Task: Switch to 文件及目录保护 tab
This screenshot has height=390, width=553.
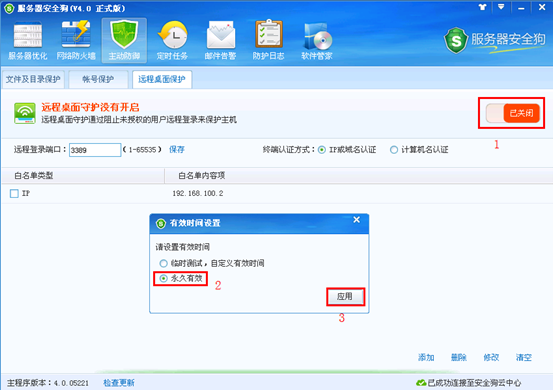Action: pyautogui.click(x=33, y=79)
